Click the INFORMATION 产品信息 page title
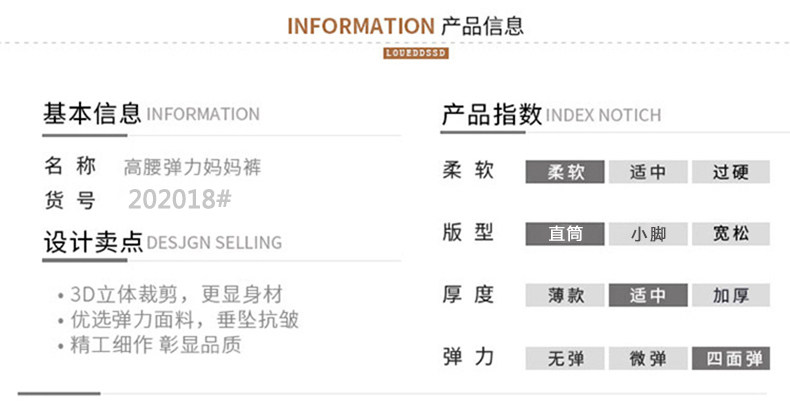Screen dimensions: 790x404 coord(405,26)
